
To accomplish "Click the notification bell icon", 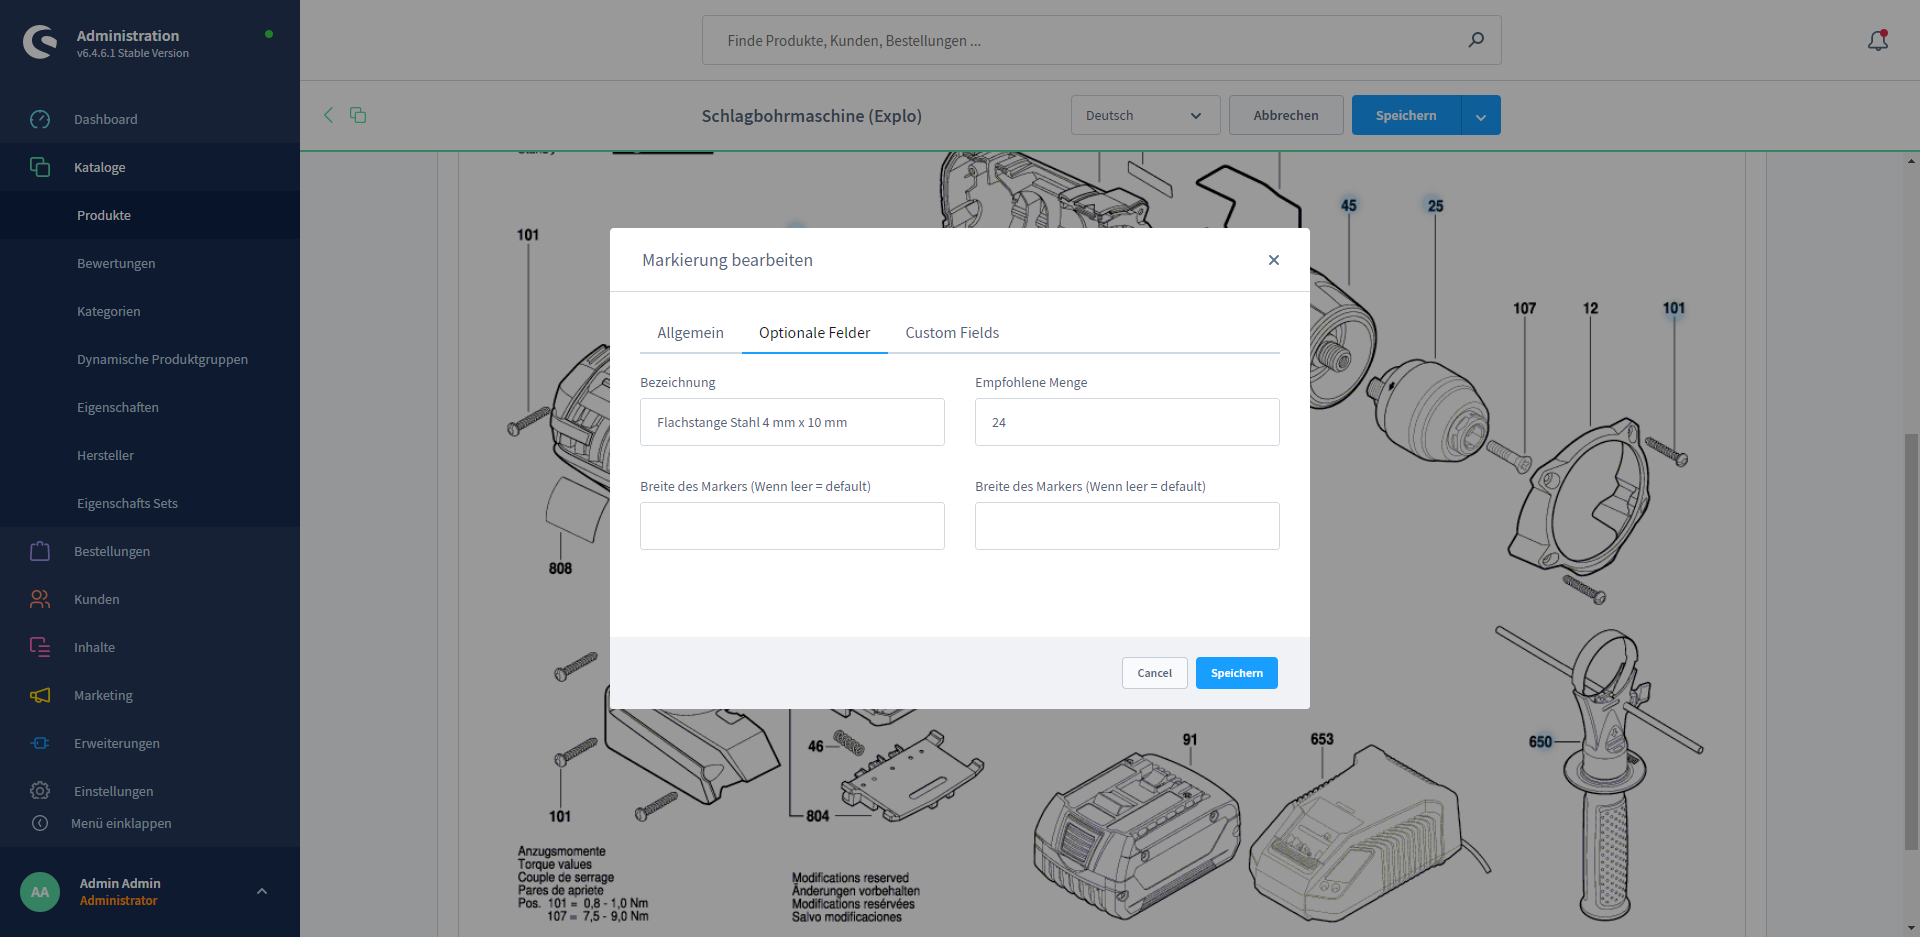I will (1877, 41).
